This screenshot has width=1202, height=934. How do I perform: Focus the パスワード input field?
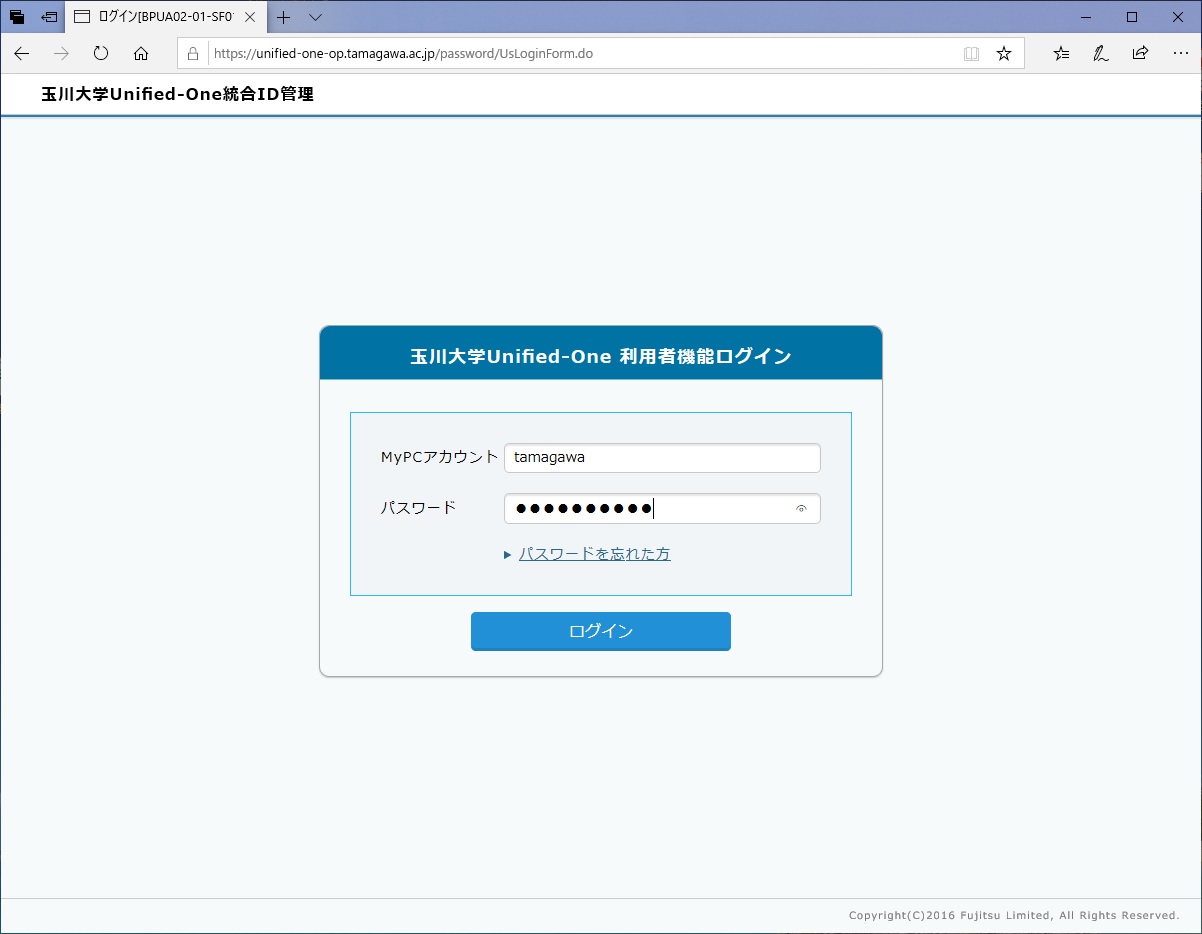click(x=662, y=508)
